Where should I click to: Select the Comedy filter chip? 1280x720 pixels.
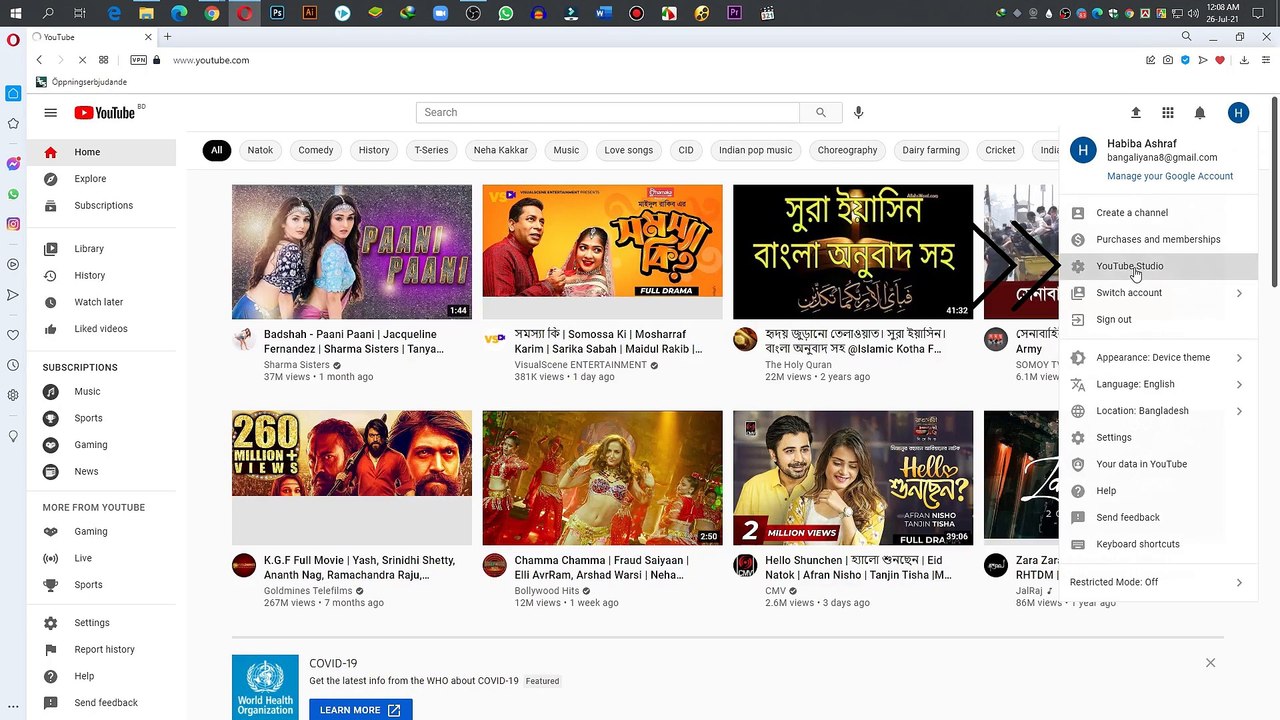316,150
